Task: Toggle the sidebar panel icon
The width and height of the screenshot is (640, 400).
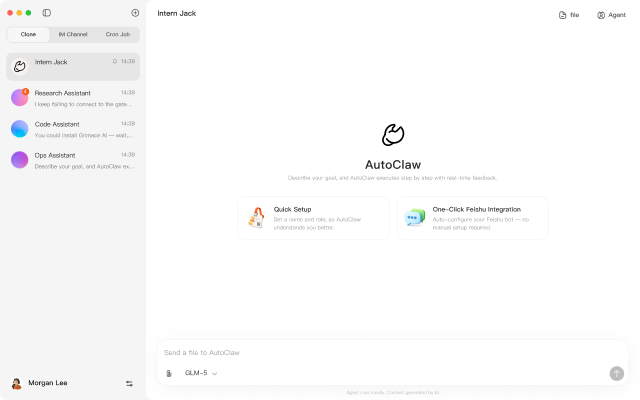Action: (x=47, y=13)
